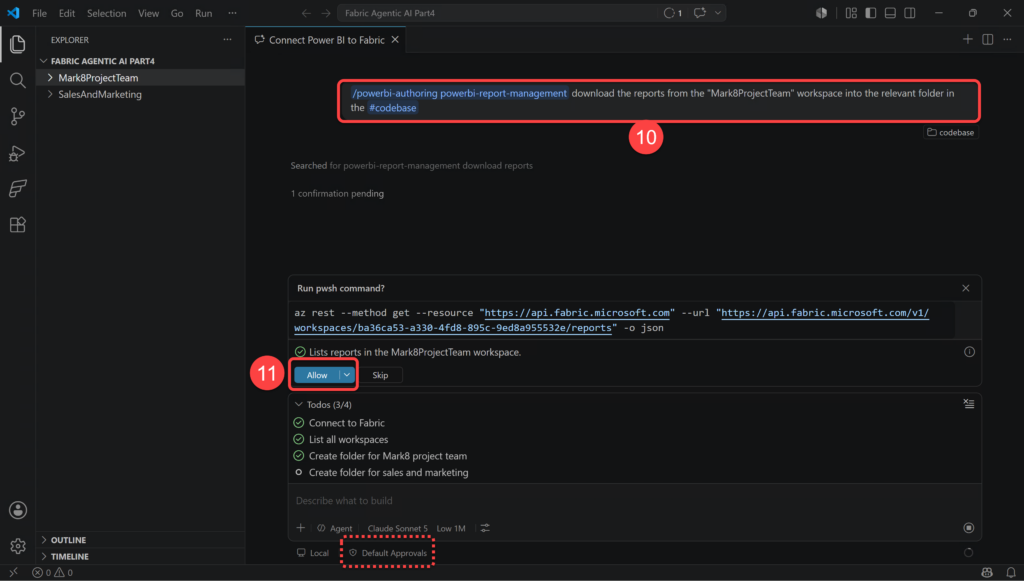The width and height of the screenshot is (1024, 581).
Task: Expand the TIMELINE section
Action: click(x=140, y=556)
